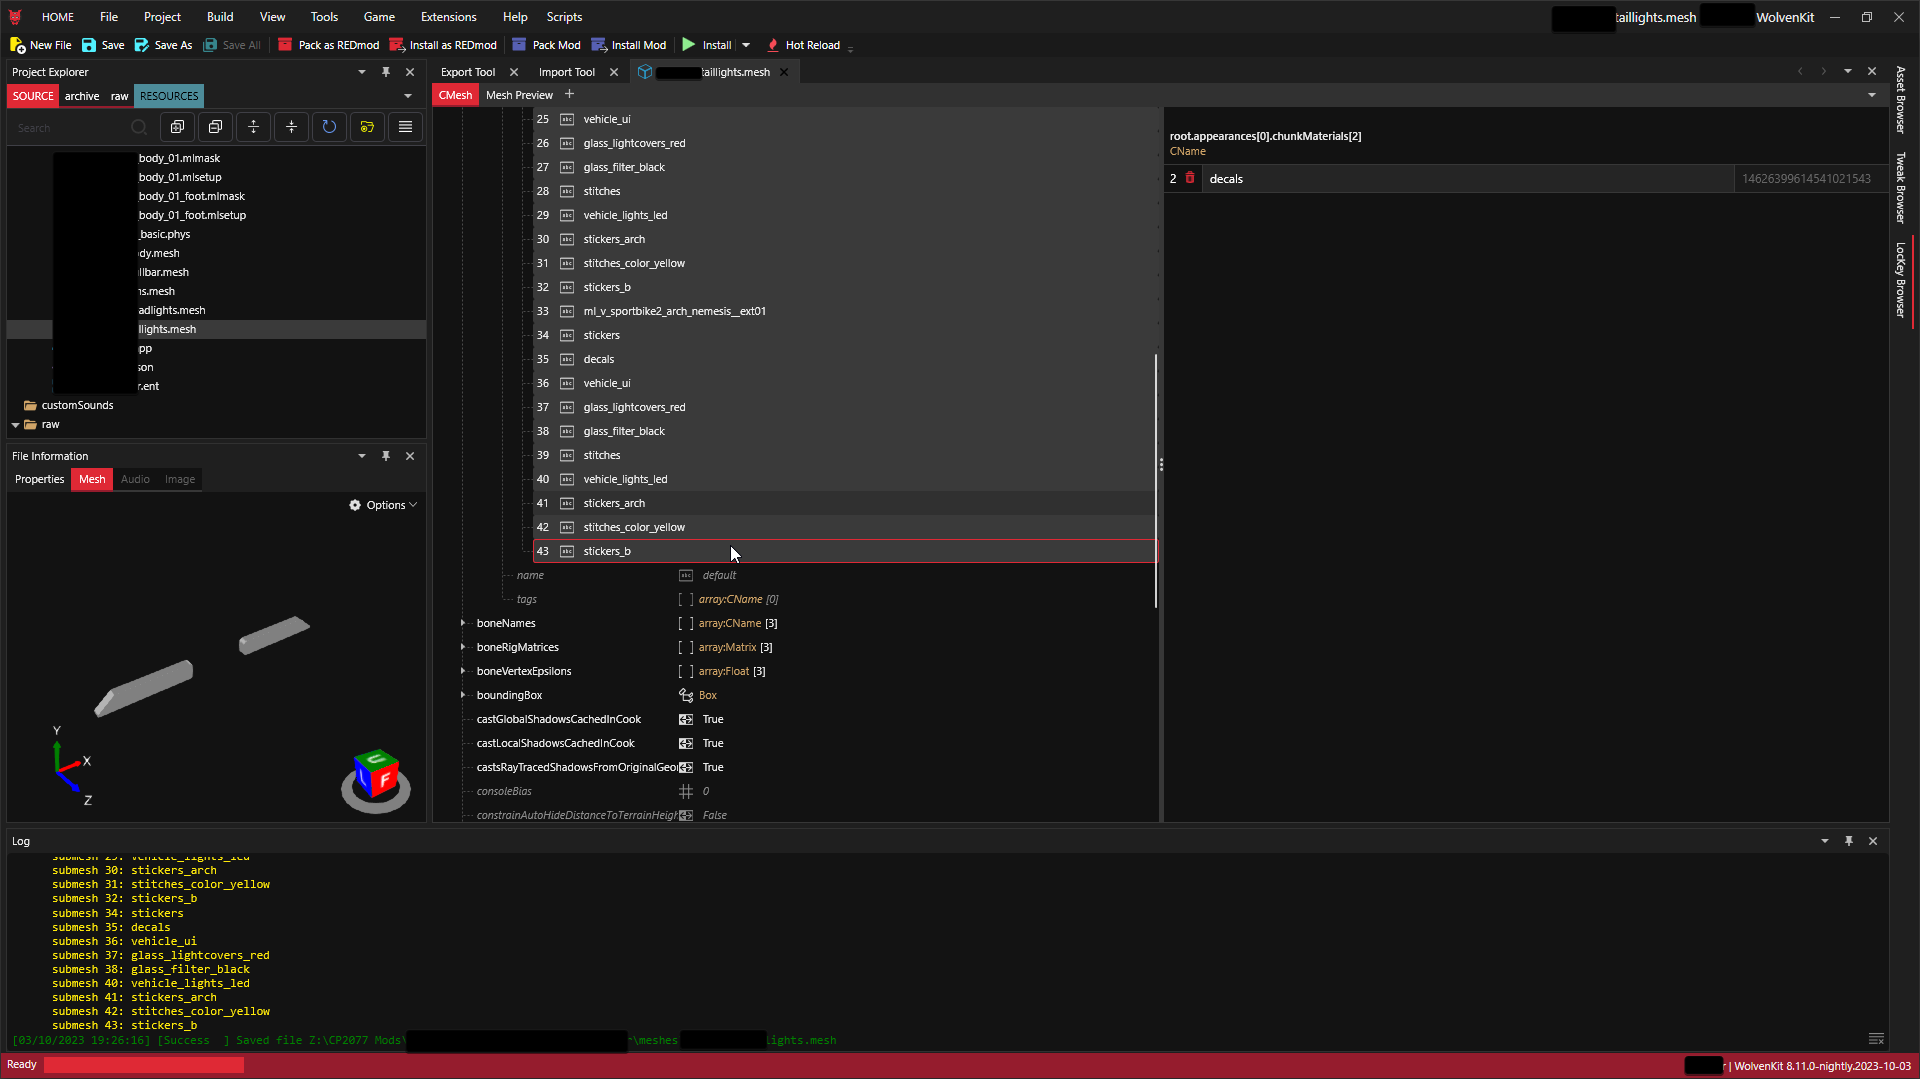
Task: Open the Options dropdown in mesh preview
Action: (383, 505)
